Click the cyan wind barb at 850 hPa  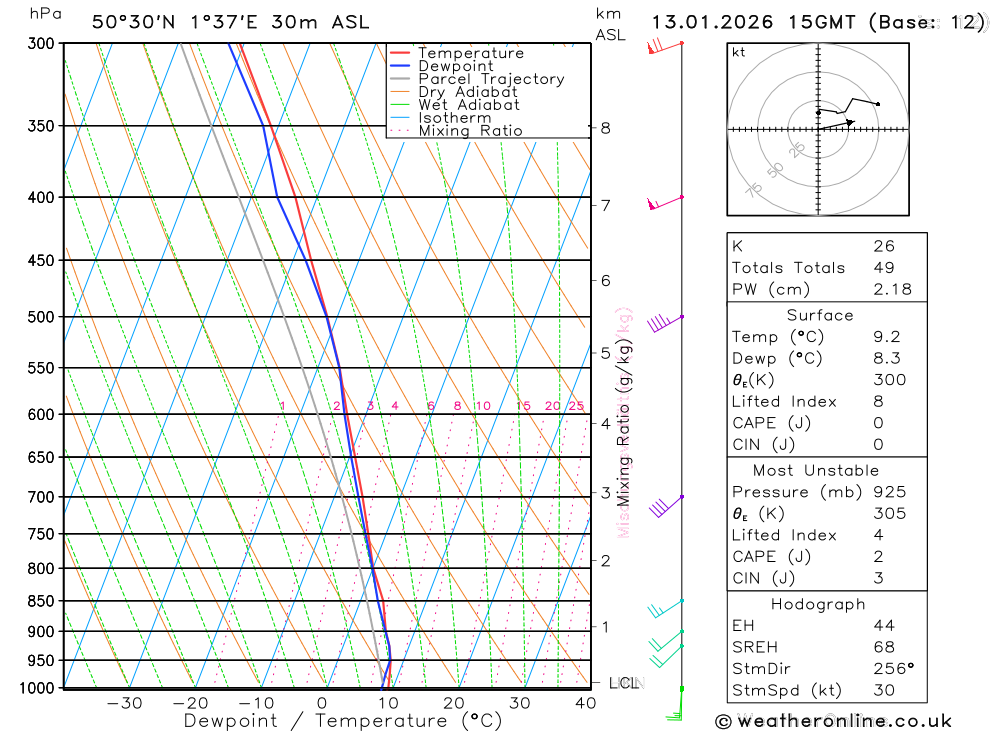pos(665,609)
